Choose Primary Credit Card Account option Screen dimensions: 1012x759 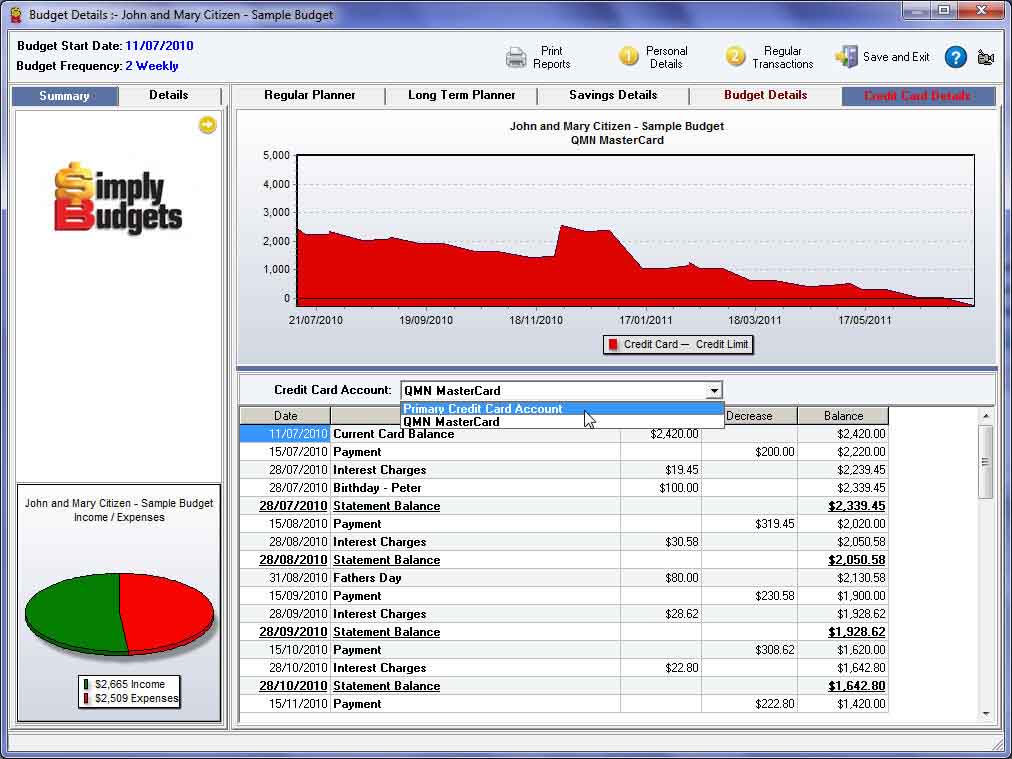pos(562,409)
